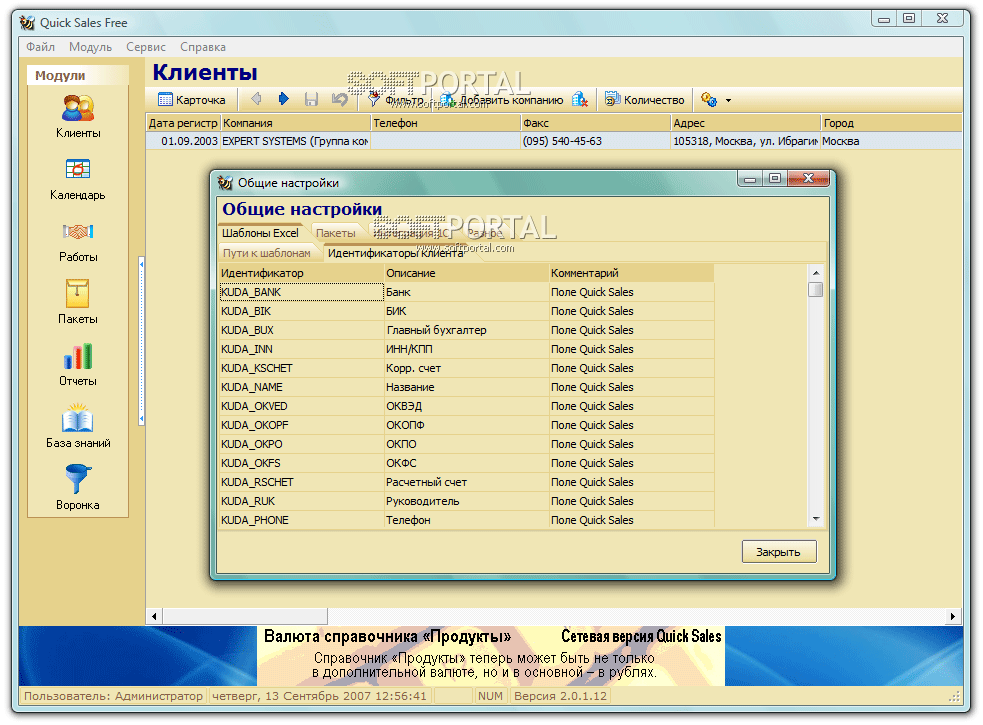983x725 pixels.
Task: Click left arrow of horizontal scrollbar
Action: click(154, 616)
